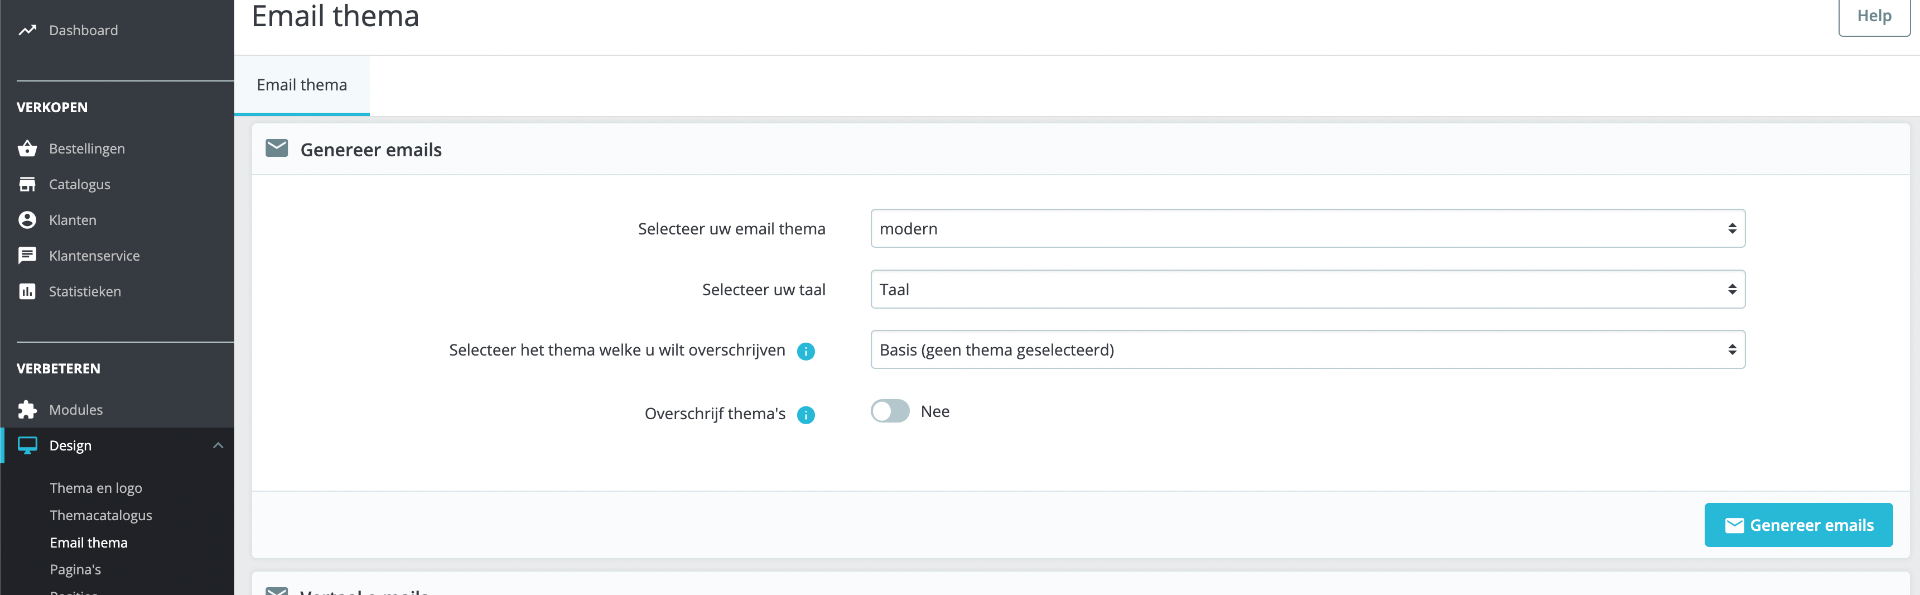Click the Dashboard trend icon

pos(27,30)
